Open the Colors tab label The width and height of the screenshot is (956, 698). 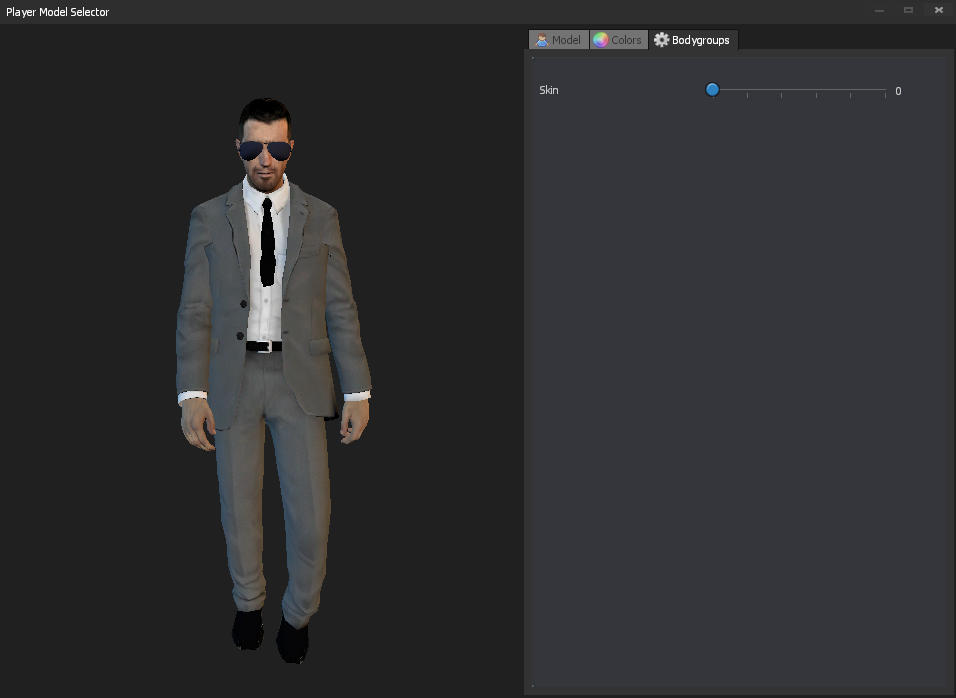coord(626,40)
